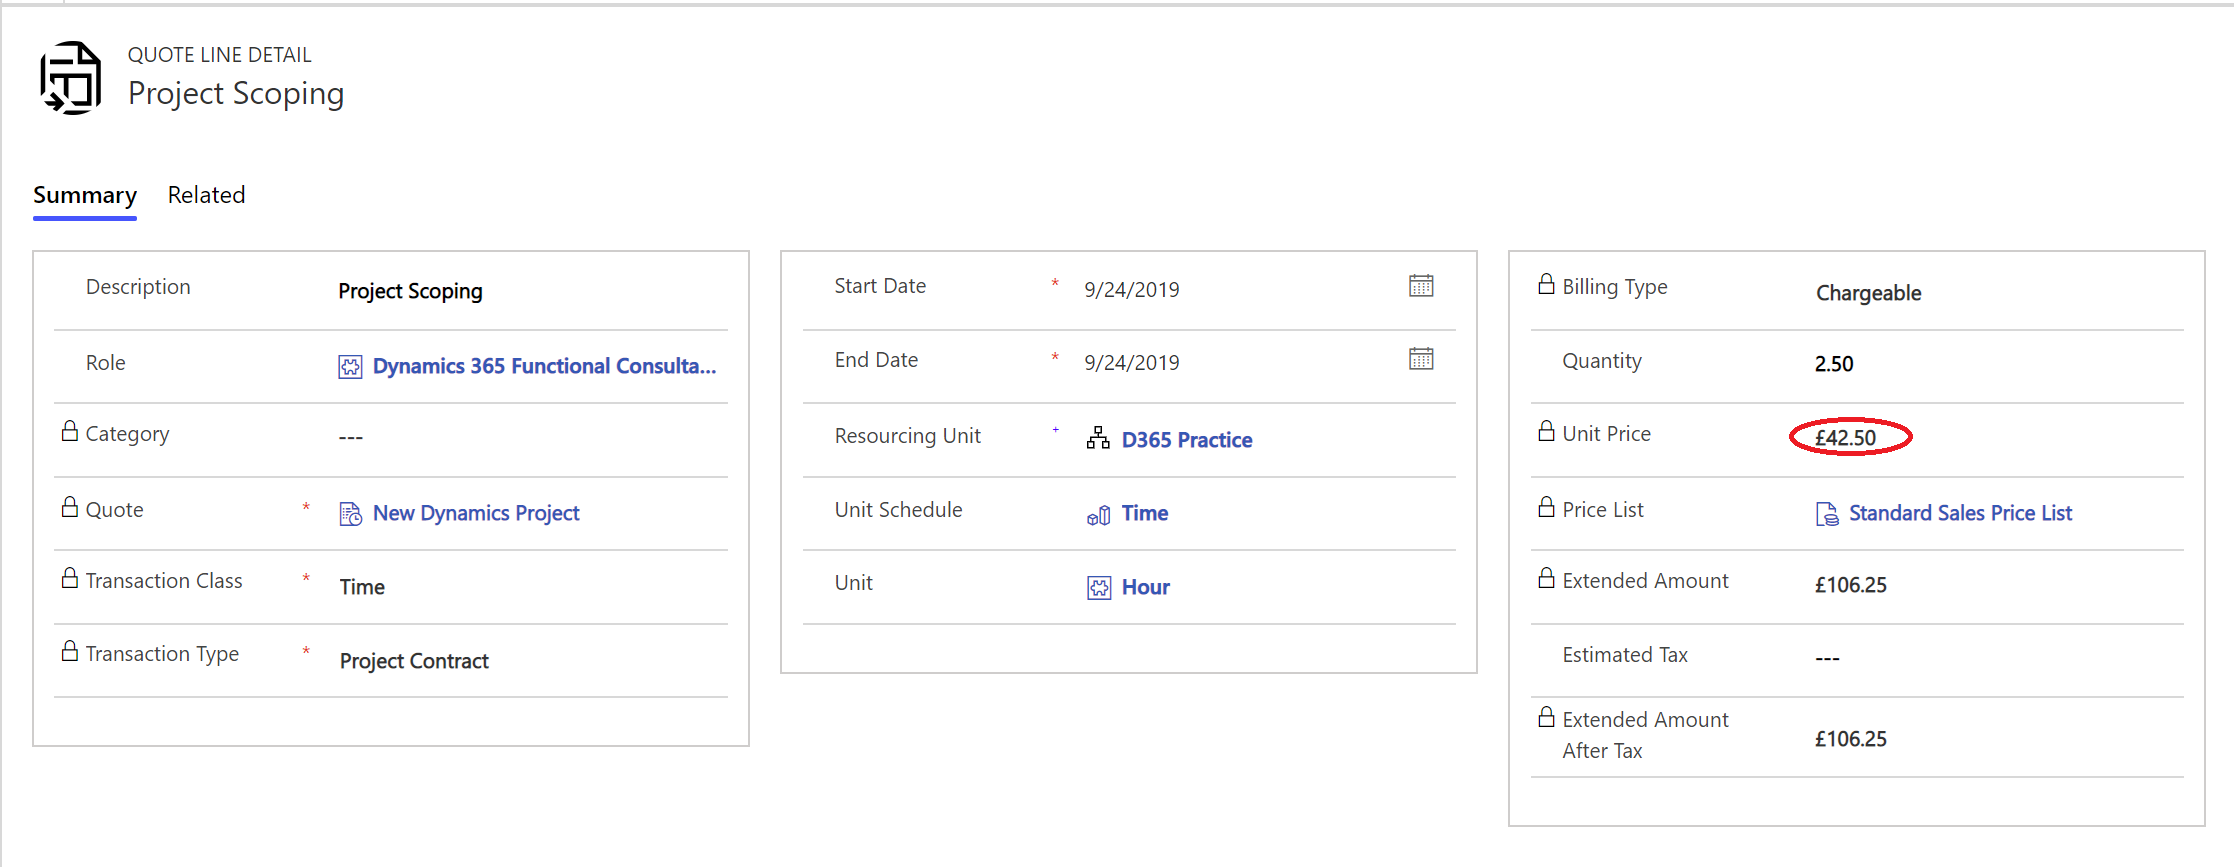This screenshot has width=2234, height=867.
Task: Click the Description field value Project Scoping
Action: tap(410, 291)
